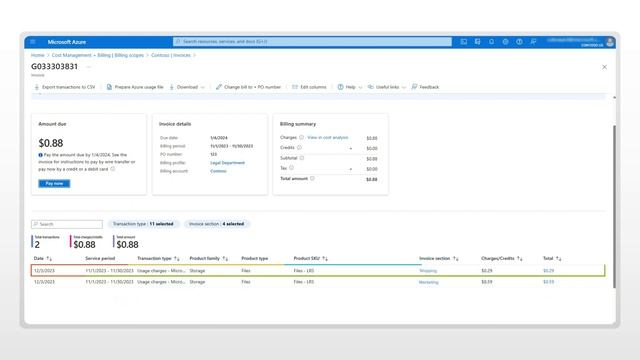This screenshot has height=360, width=640.
Task: Click the info icon next to Total amount
Action: [312, 178]
